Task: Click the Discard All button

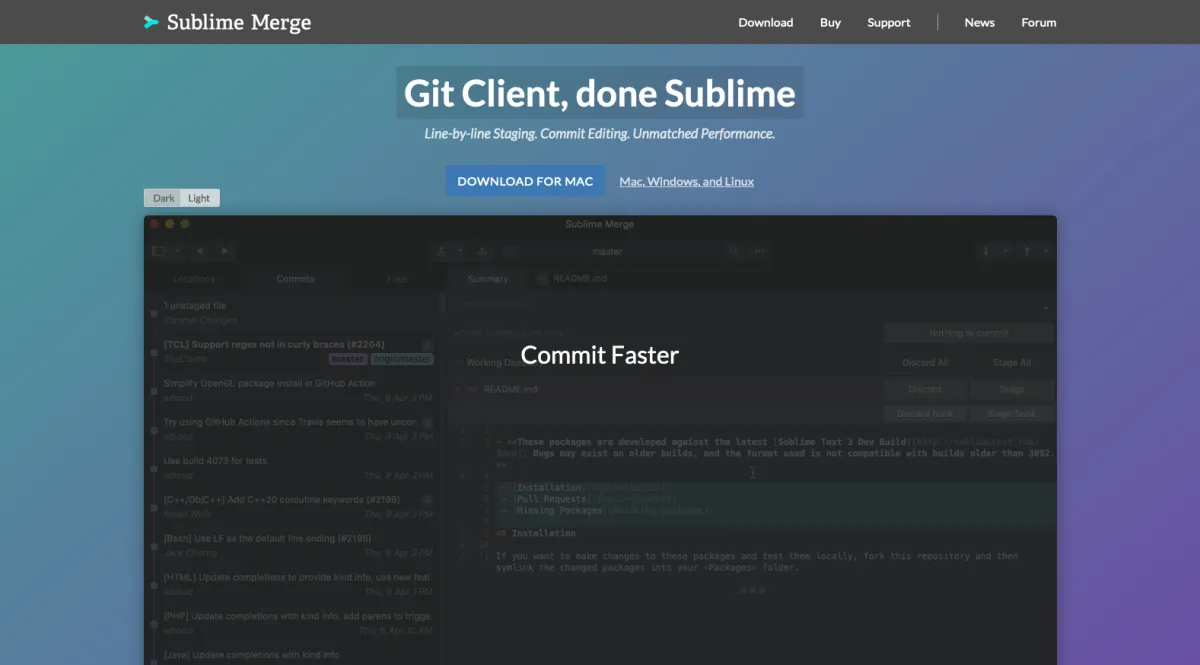Action: [925, 362]
